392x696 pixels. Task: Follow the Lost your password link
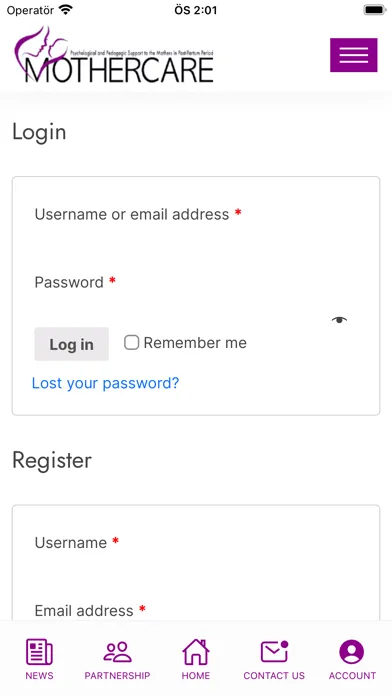coord(105,383)
